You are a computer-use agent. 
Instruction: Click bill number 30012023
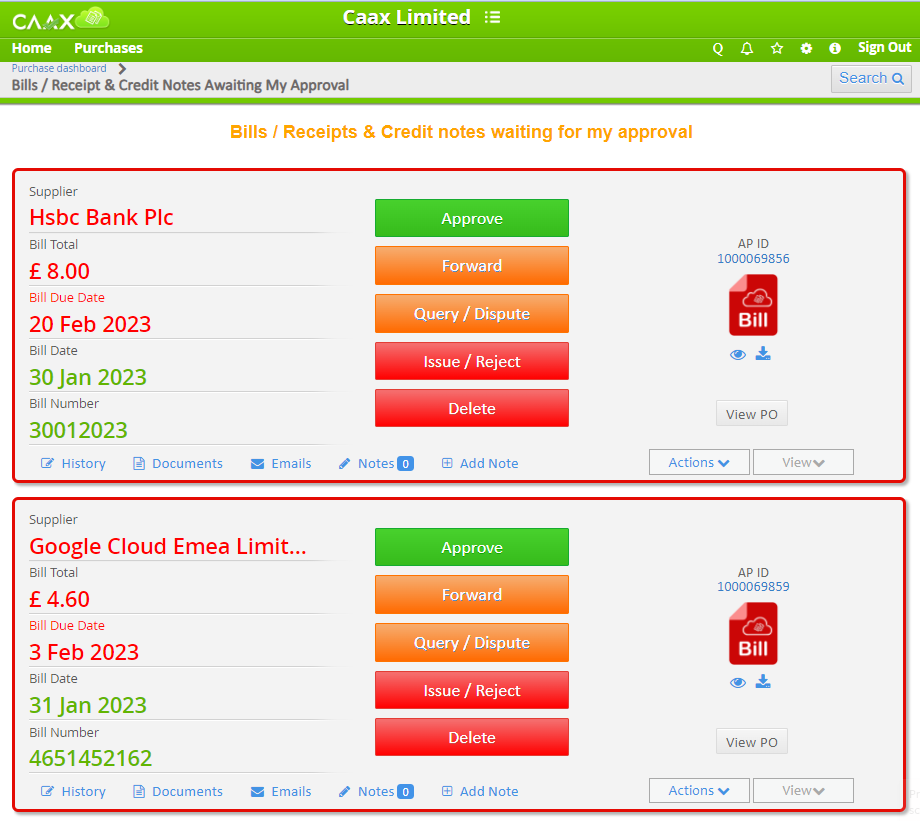[79, 430]
